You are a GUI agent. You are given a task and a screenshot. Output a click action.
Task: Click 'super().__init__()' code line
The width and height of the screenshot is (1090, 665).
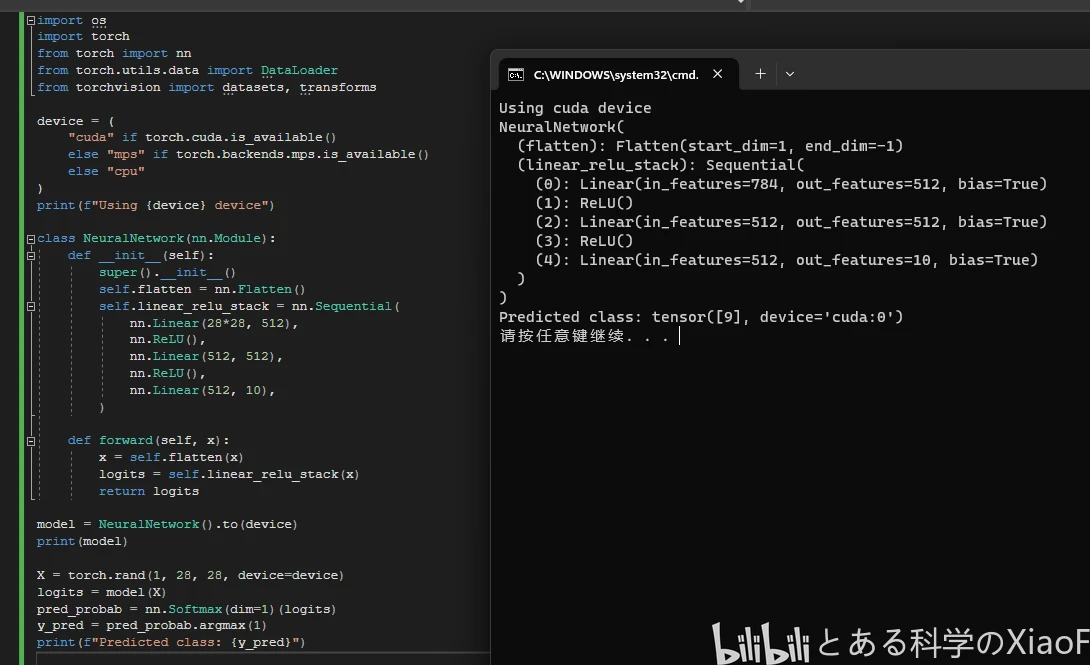(x=168, y=272)
